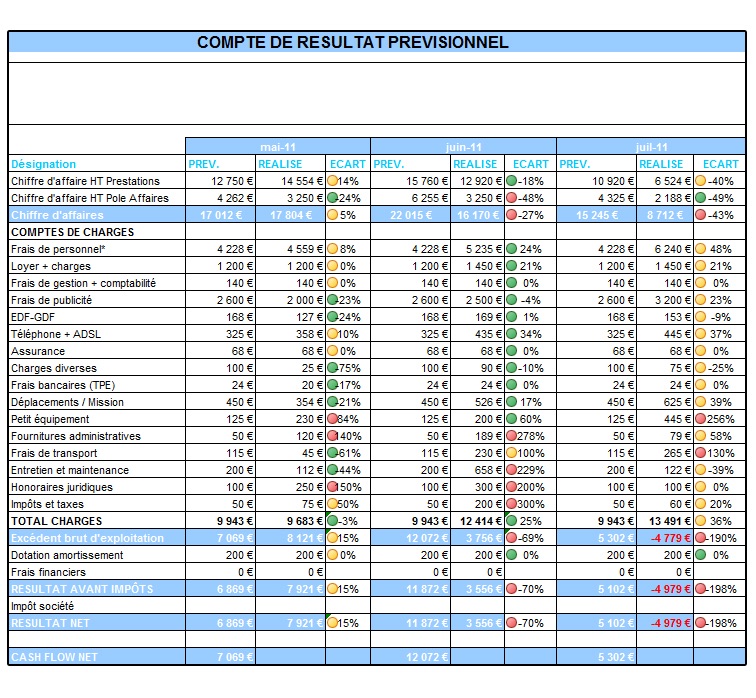Click red indicator beside 229% Entretien et maintenance
Image resolution: width=756 pixels, height=698 pixels.
(512, 470)
